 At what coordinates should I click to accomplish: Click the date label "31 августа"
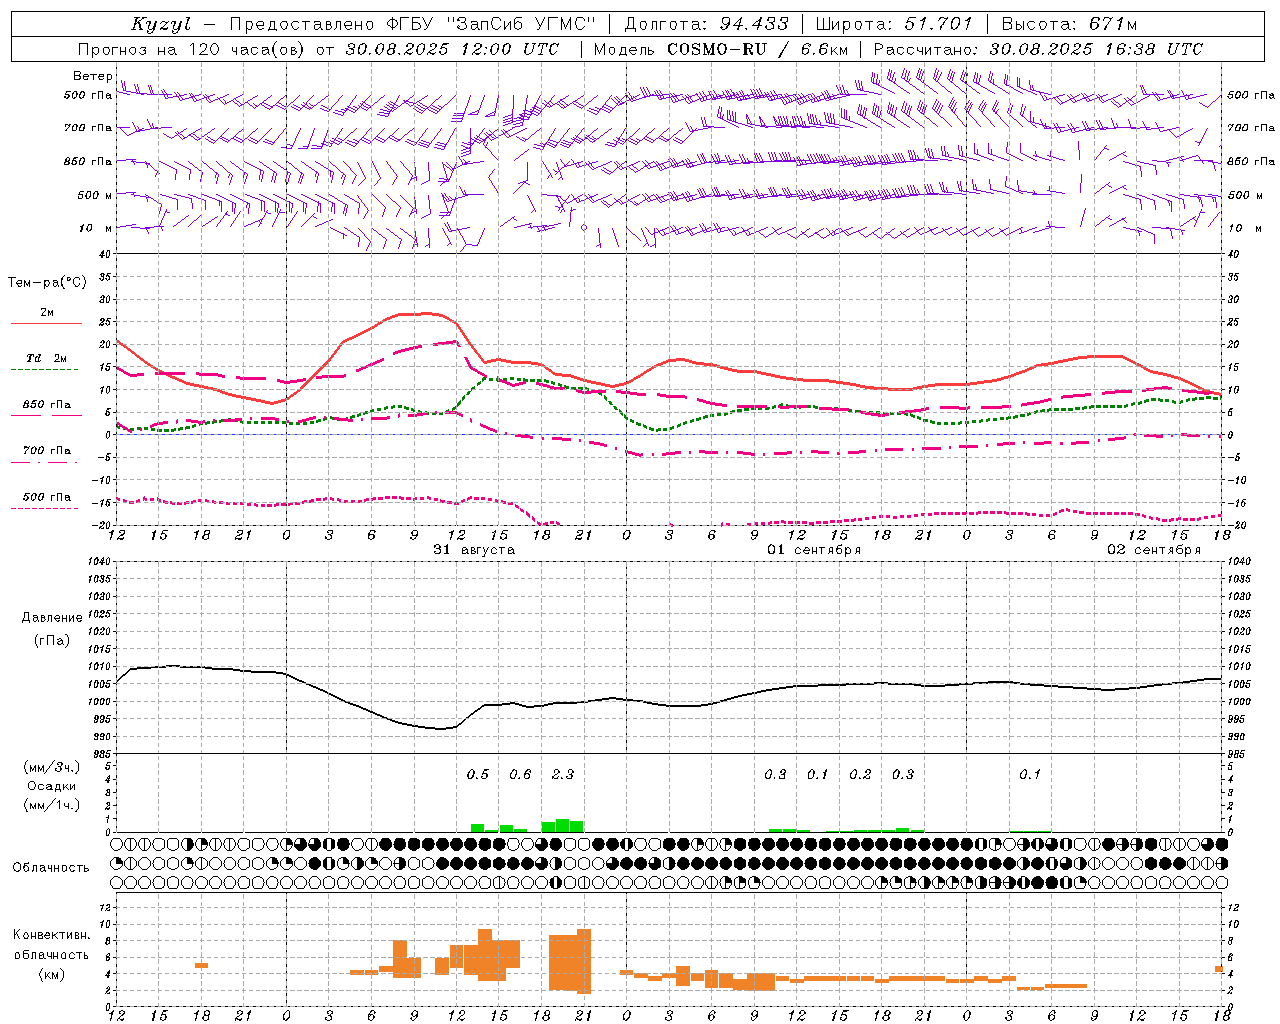point(474,550)
